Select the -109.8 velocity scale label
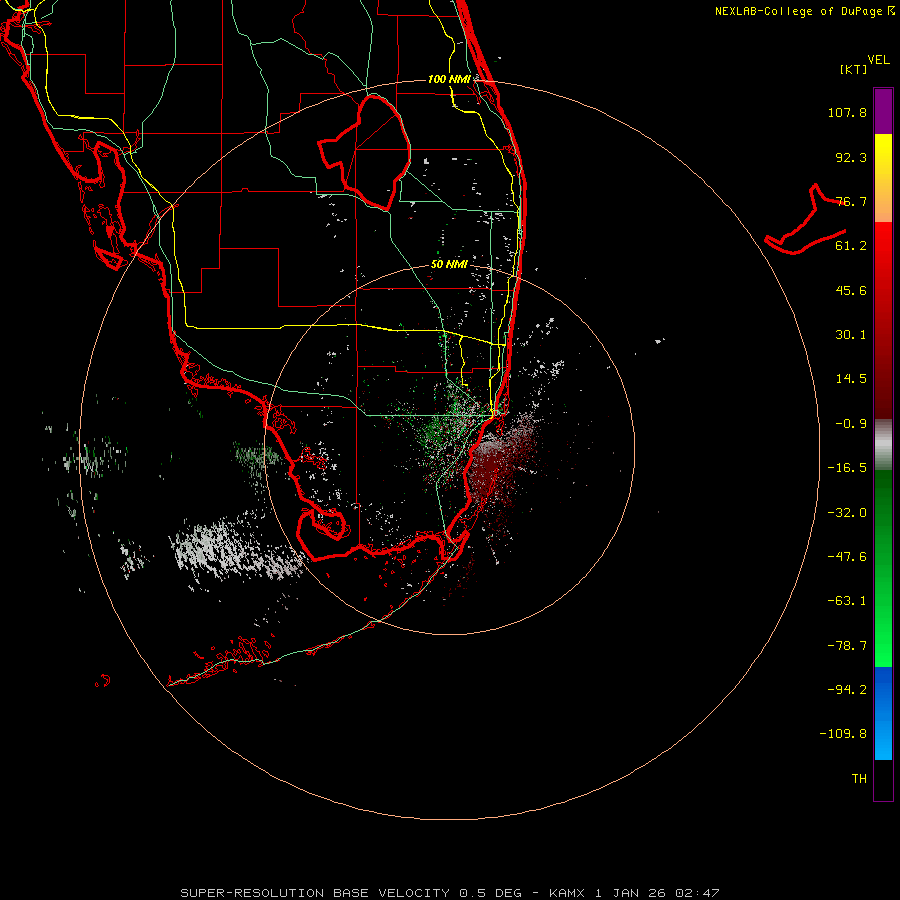The height and width of the screenshot is (900, 900). [844, 734]
